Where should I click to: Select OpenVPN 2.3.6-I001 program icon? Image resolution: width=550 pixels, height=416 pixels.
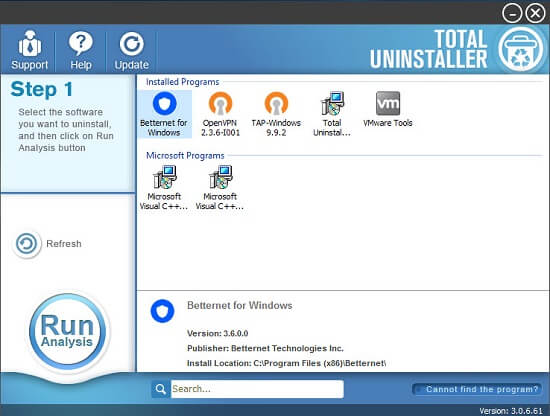(220, 114)
